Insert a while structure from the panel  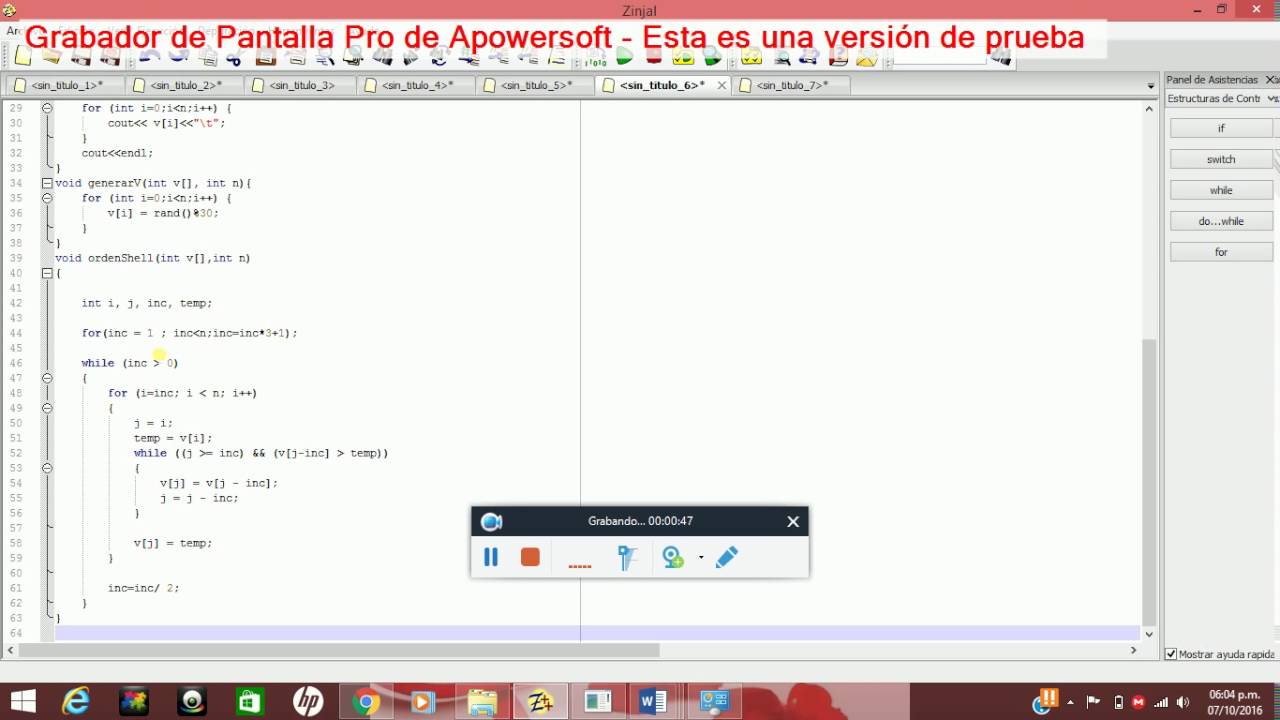point(1221,190)
